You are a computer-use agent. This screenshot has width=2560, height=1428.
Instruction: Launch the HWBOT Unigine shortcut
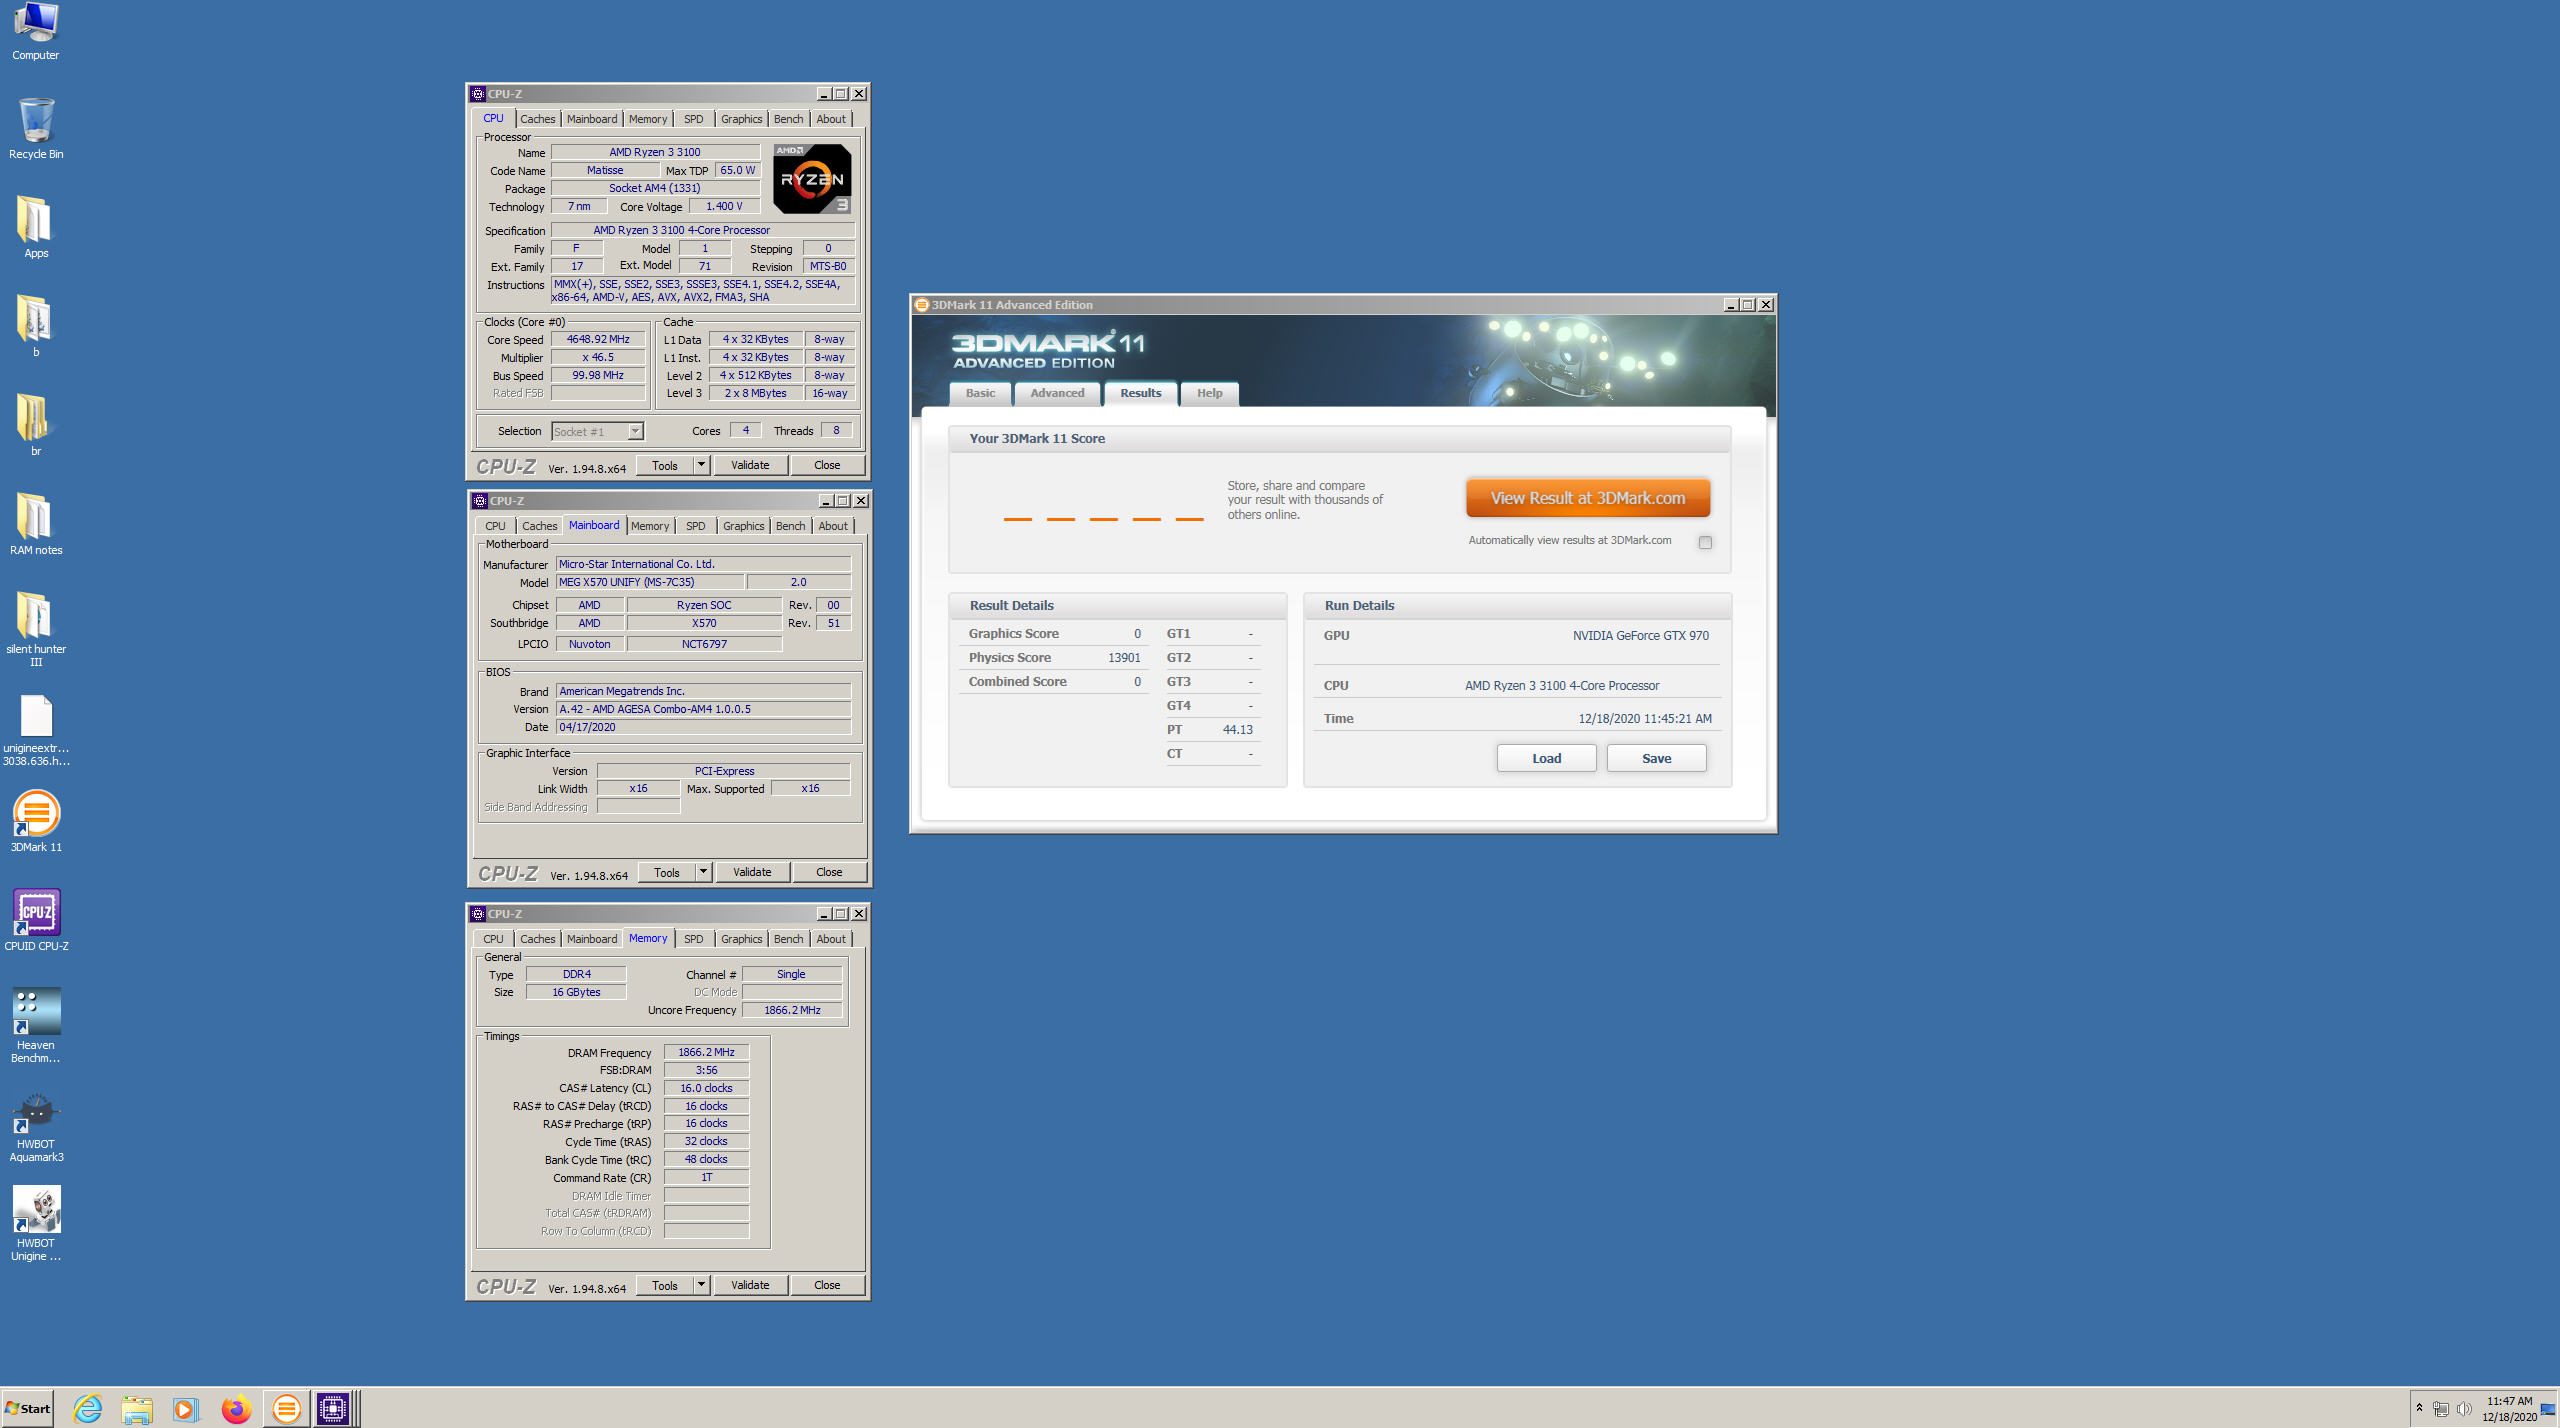tap(36, 1223)
